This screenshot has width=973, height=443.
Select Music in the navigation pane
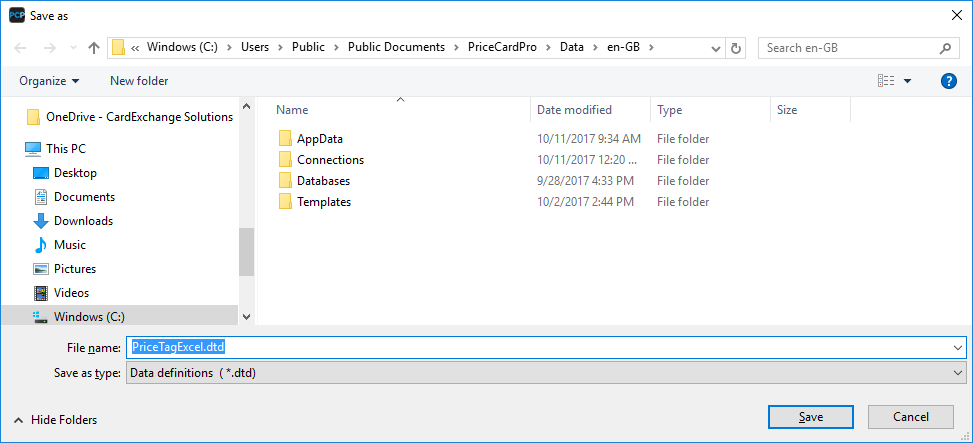click(69, 245)
